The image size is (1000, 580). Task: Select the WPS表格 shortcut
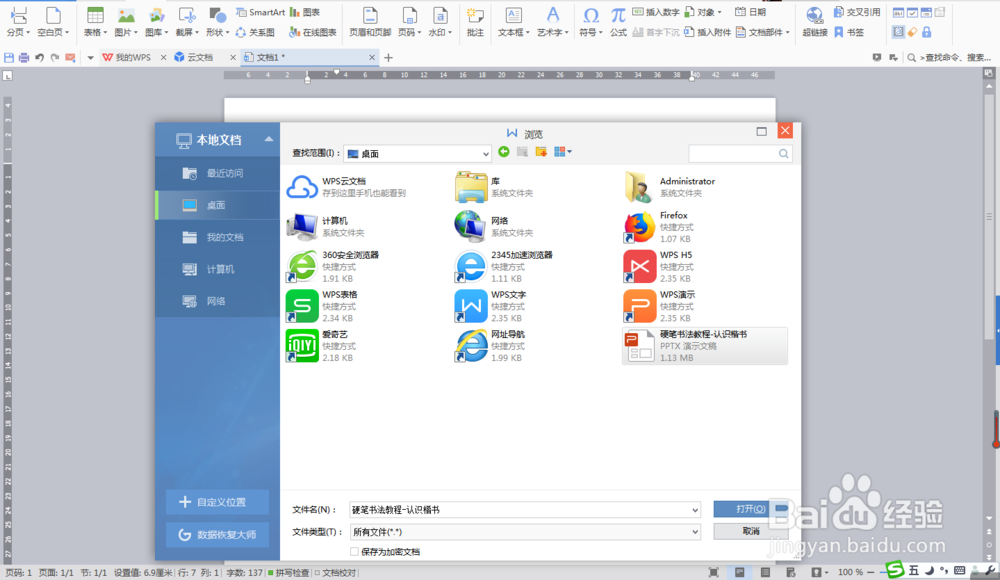(x=322, y=306)
